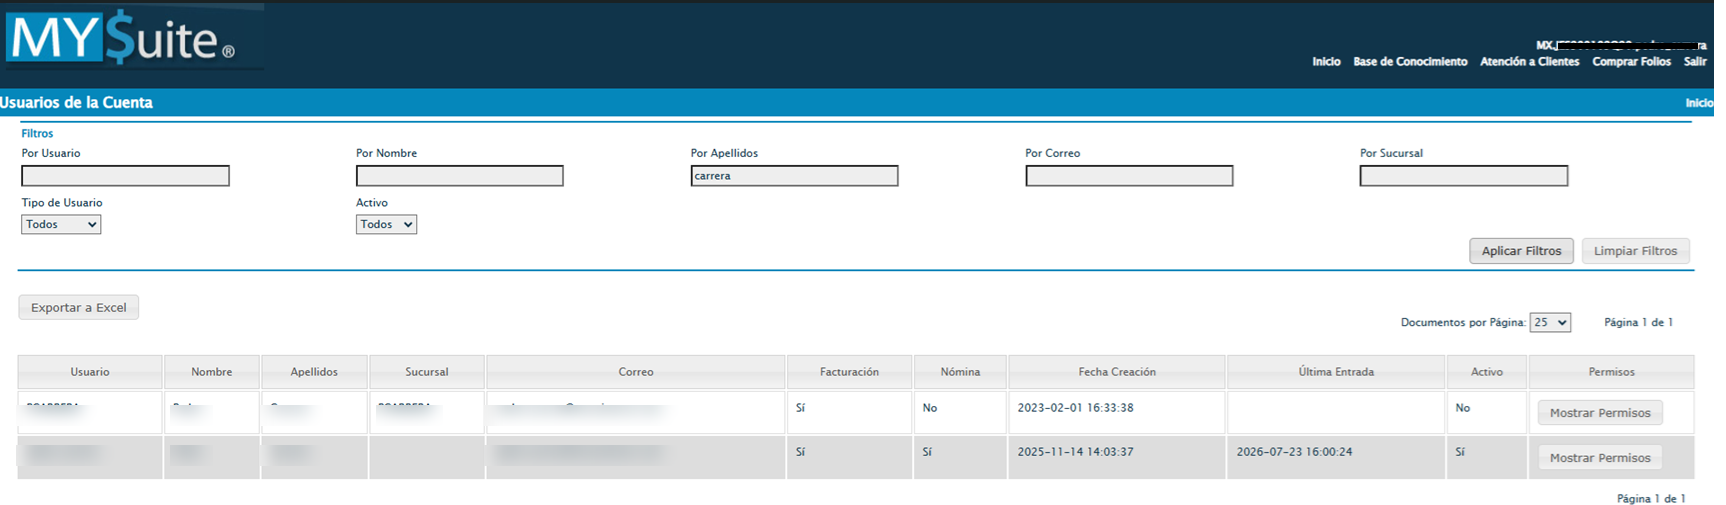Screen dimensions: 1726x505
Task: Open the Tipo de Usuario dropdown
Action: point(61,224)
